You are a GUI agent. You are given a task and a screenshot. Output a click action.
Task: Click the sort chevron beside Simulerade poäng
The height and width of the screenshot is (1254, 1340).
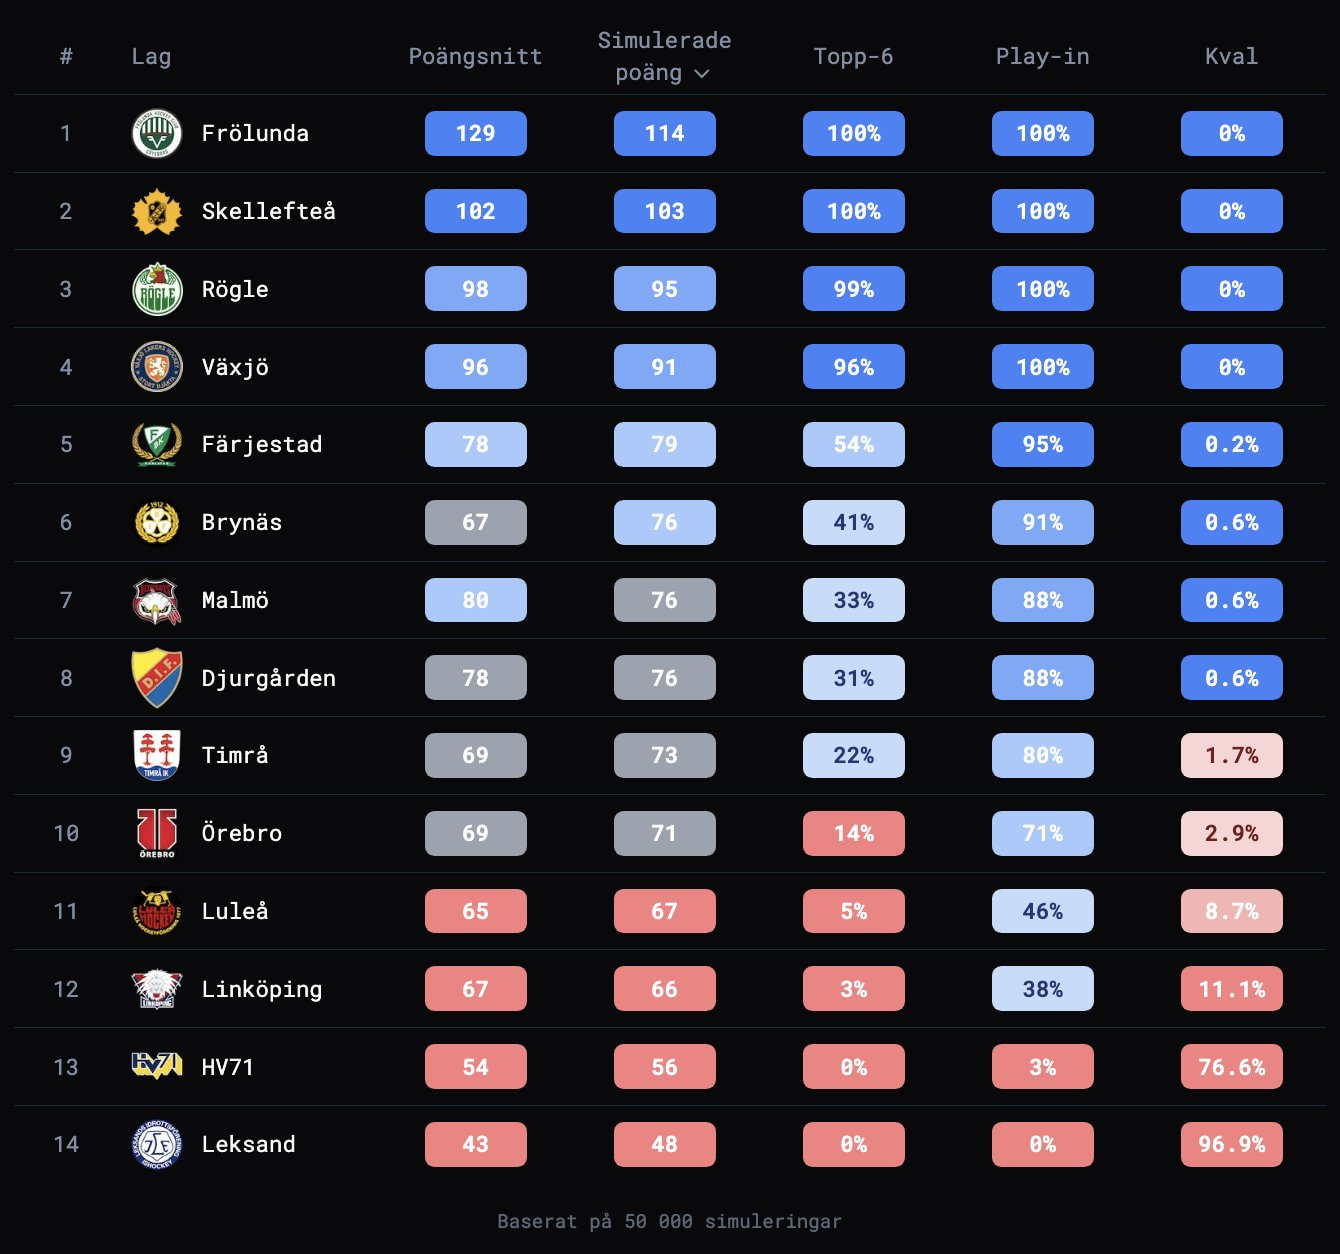(702, 74)
